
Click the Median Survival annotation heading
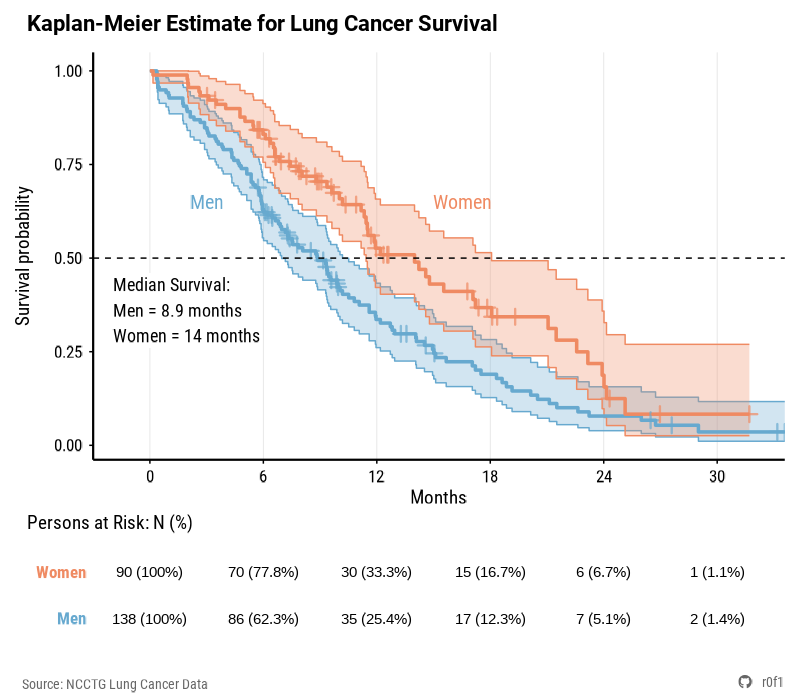click(171, 285)
